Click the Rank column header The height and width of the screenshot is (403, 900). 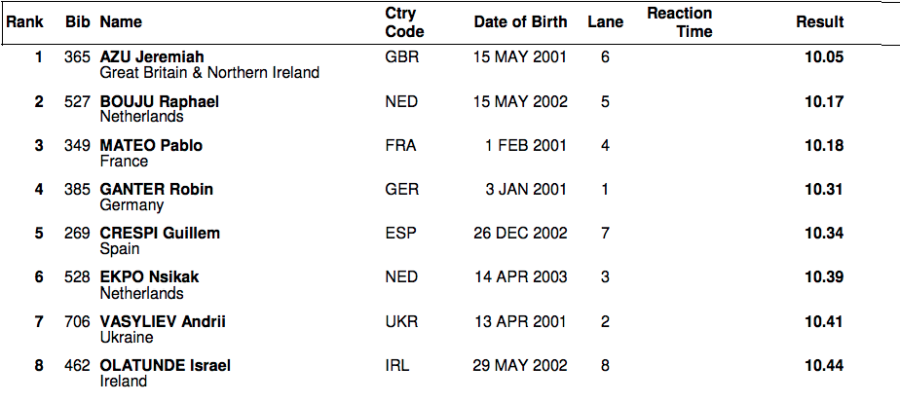25,21
